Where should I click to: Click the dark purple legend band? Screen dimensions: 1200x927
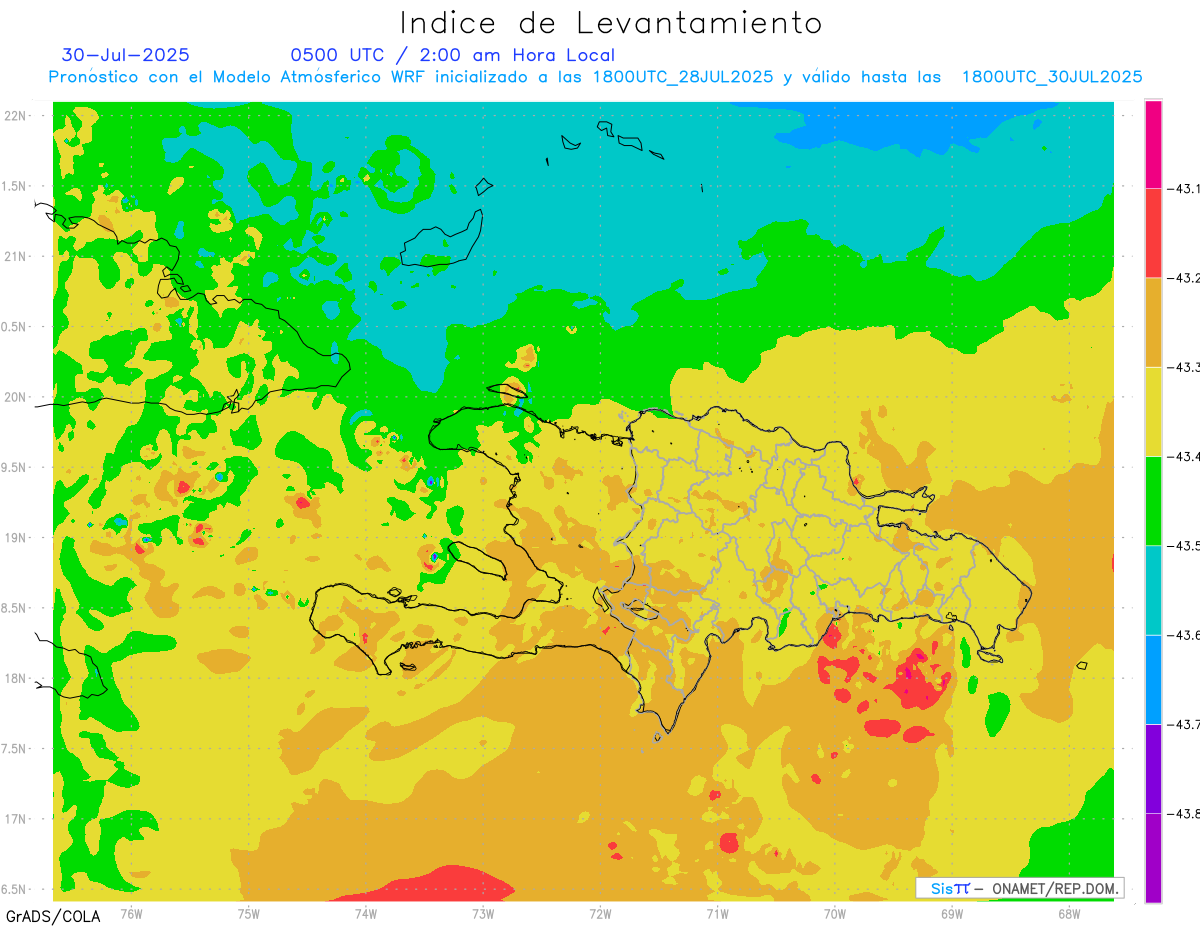(1153, 768)
